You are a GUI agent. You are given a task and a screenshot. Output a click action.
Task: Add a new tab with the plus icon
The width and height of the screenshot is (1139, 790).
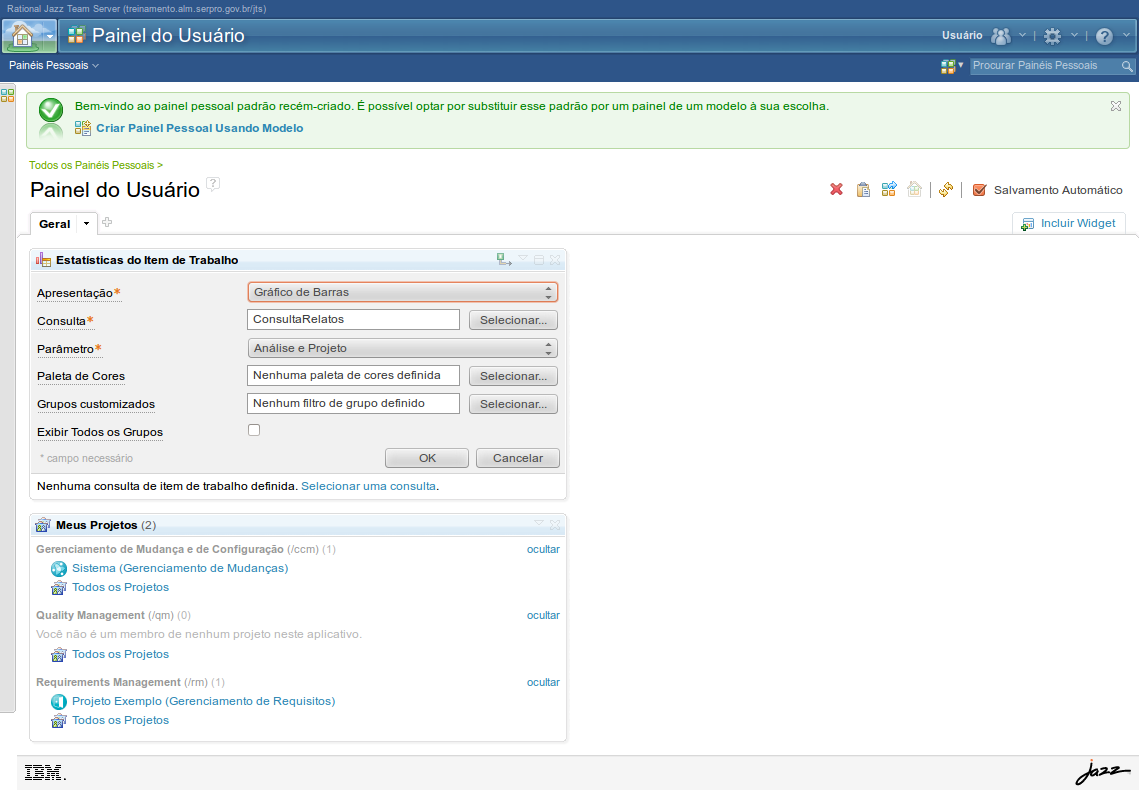(107, 222)
